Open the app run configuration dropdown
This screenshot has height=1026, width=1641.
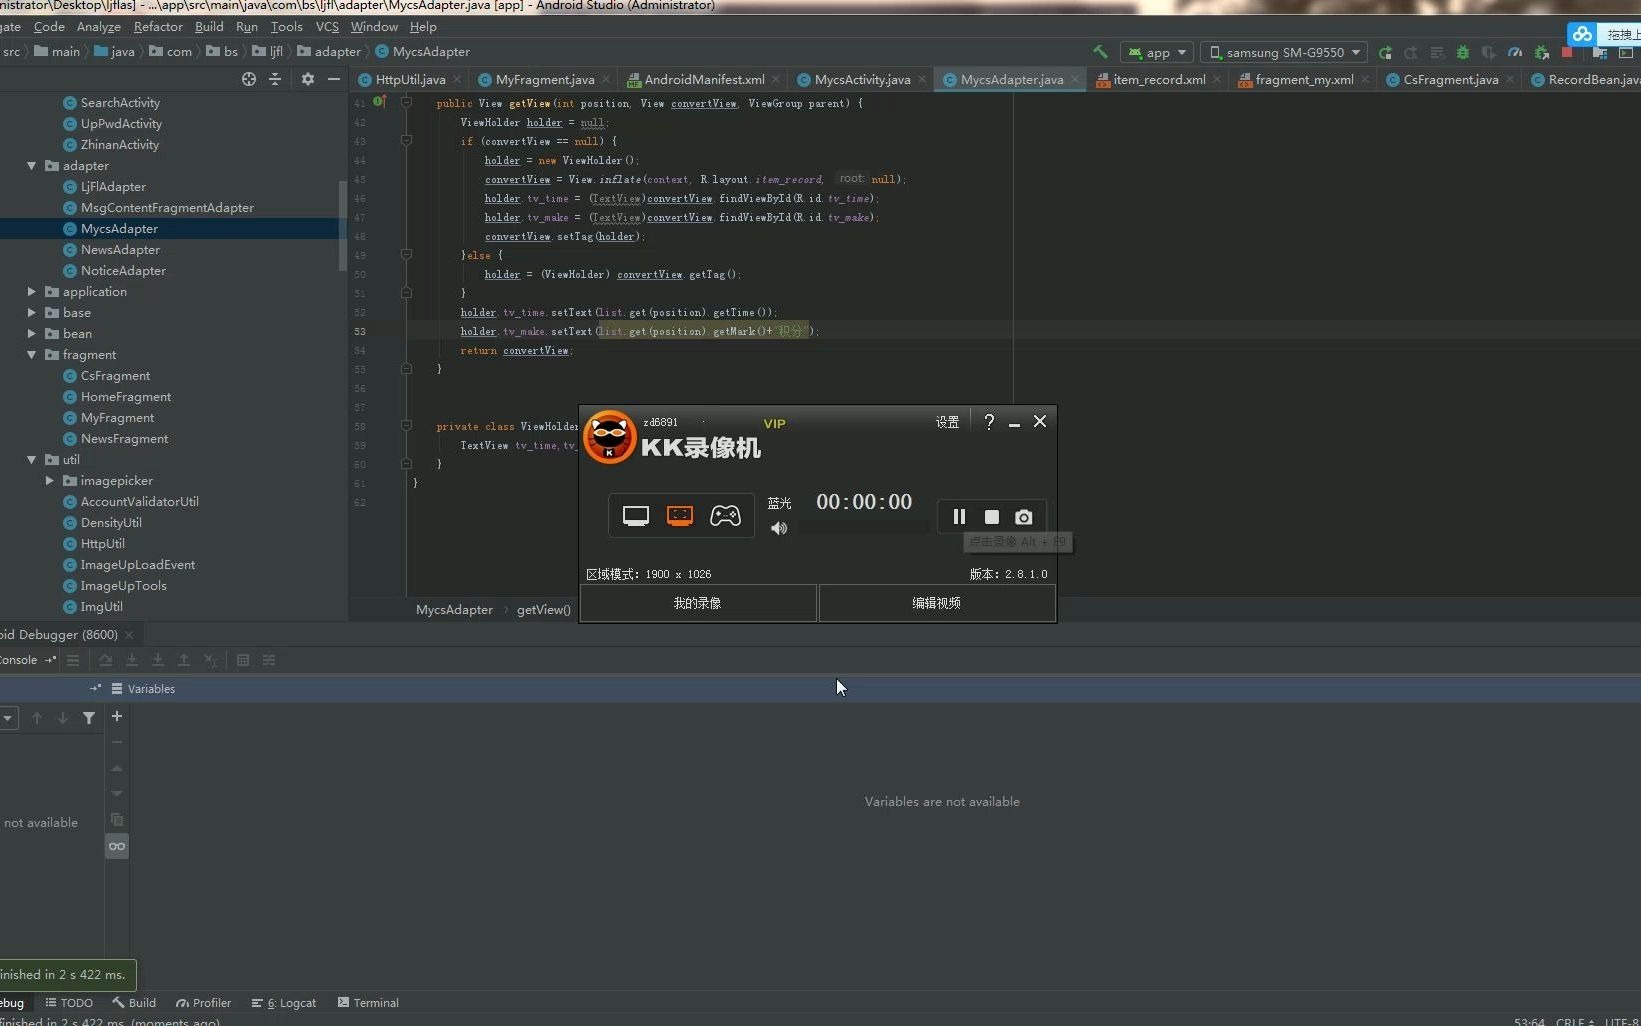click(1157, 53)
